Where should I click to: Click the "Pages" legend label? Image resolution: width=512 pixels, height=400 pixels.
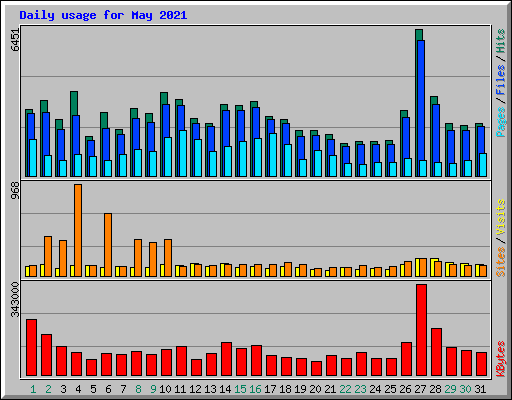(x=500, y=122)
